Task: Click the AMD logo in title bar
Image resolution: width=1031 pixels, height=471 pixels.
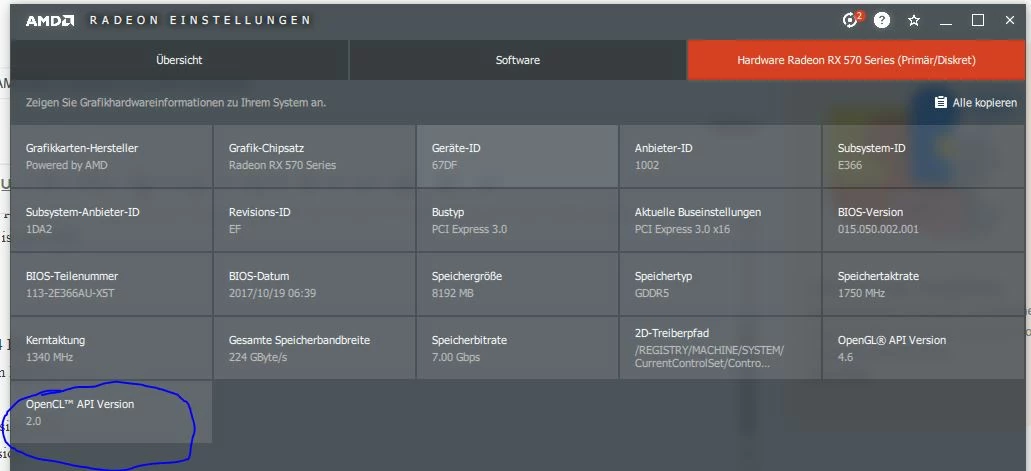Action: (x=50, y=20)
